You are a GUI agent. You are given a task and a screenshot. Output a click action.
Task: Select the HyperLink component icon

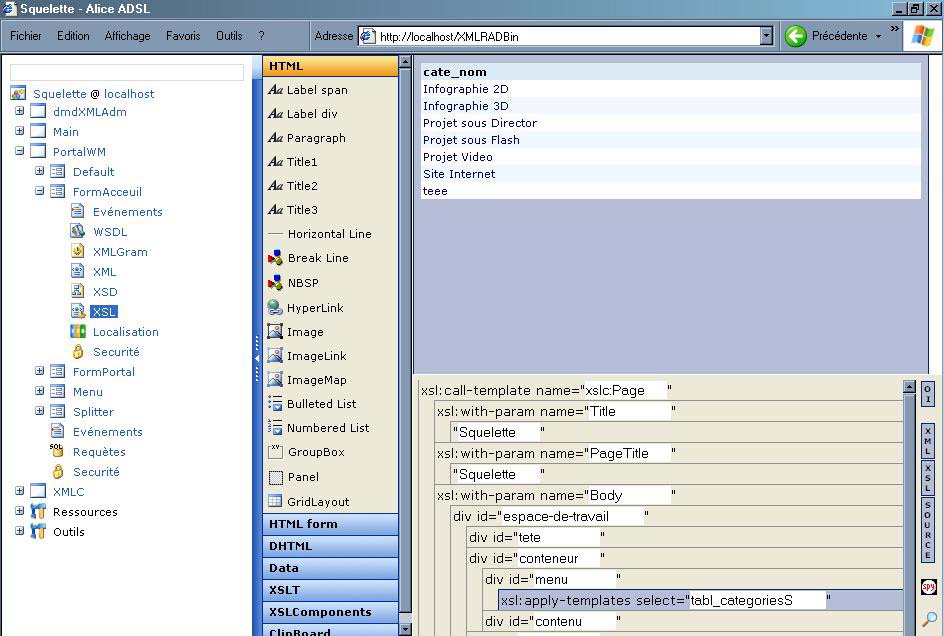point(275,308)
